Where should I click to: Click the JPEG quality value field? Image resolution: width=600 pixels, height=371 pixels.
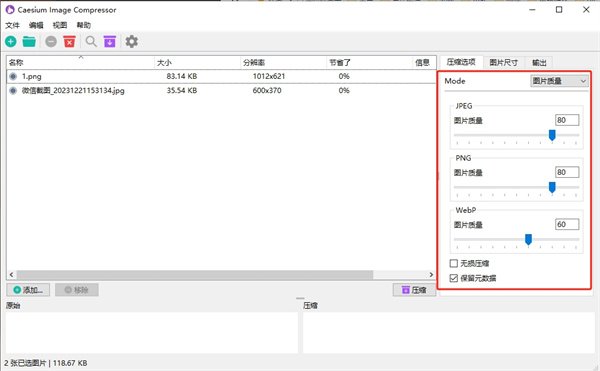[x=567, y=120]
